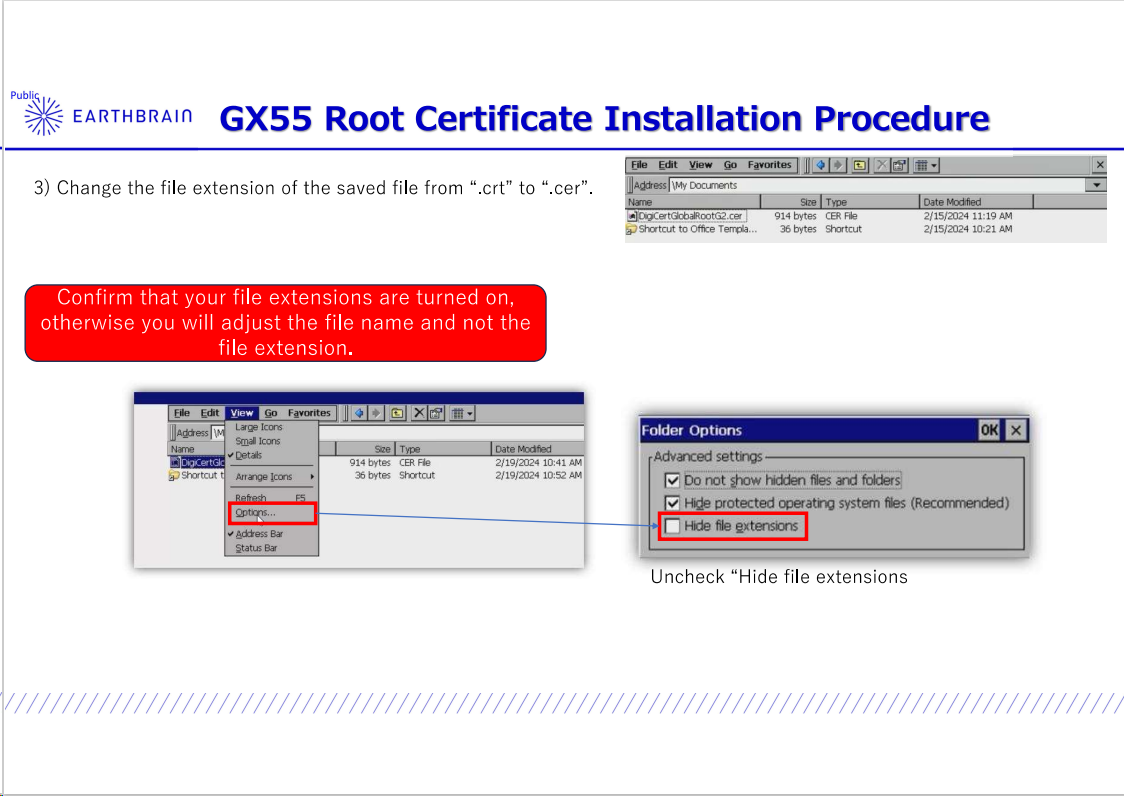Sort by Date Modified in My Documents window

click(x=976, y=202)
